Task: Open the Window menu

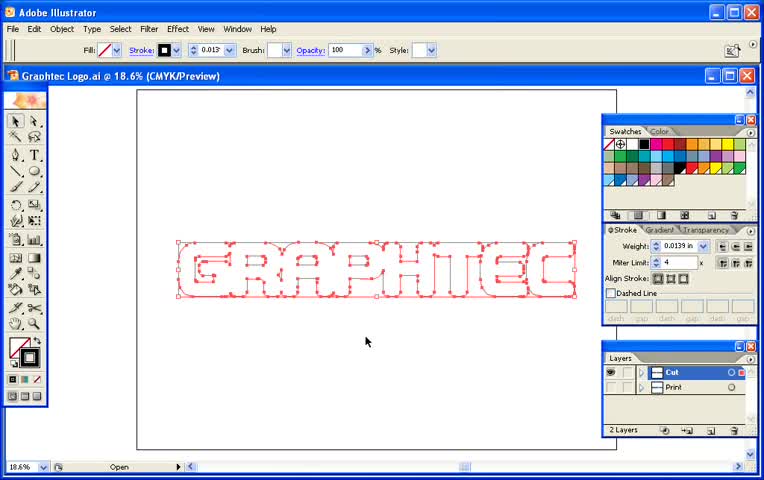Action: point(237,29)
